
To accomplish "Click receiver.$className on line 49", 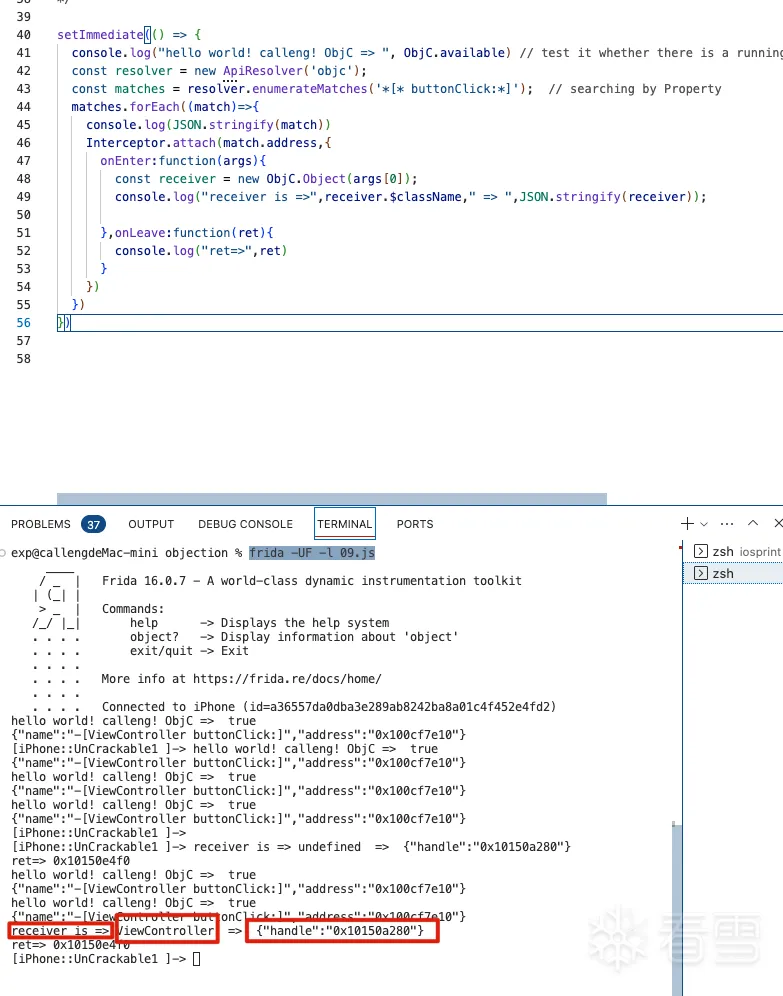I will [393, 197].
